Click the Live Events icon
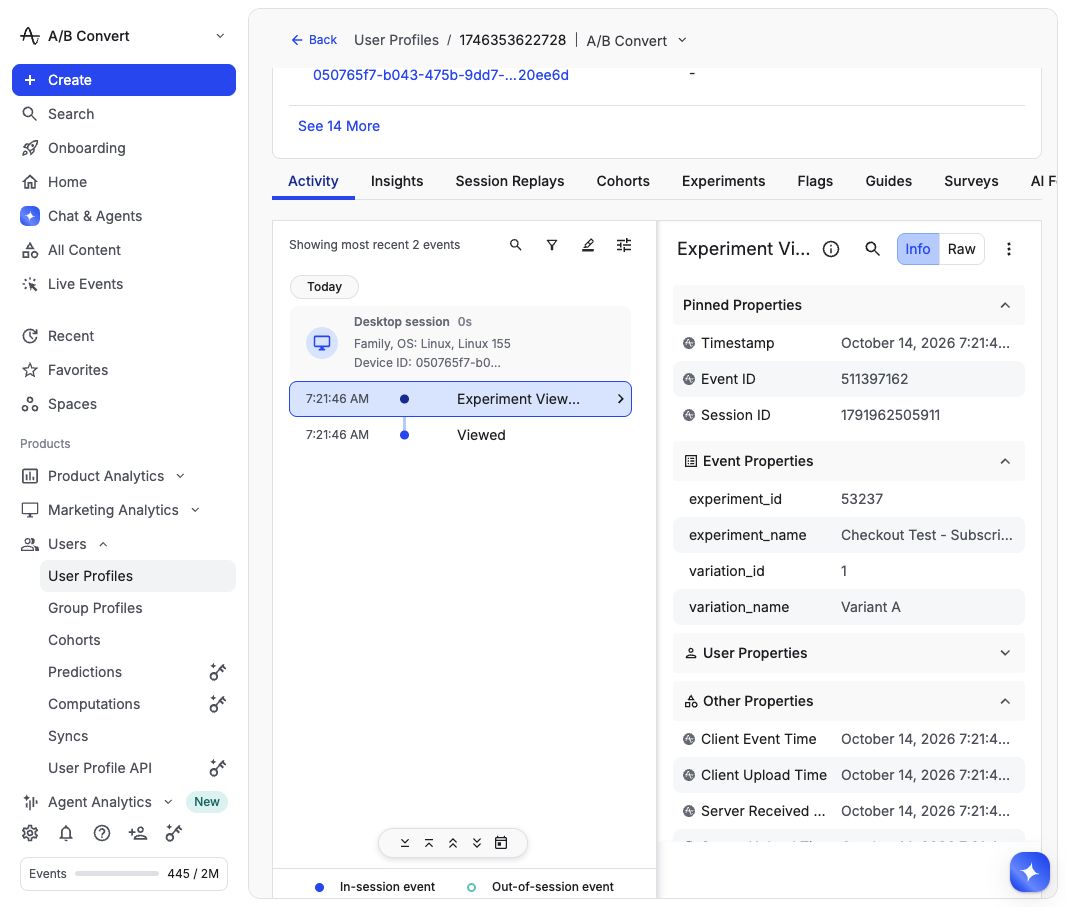 [x=30, y=284]
